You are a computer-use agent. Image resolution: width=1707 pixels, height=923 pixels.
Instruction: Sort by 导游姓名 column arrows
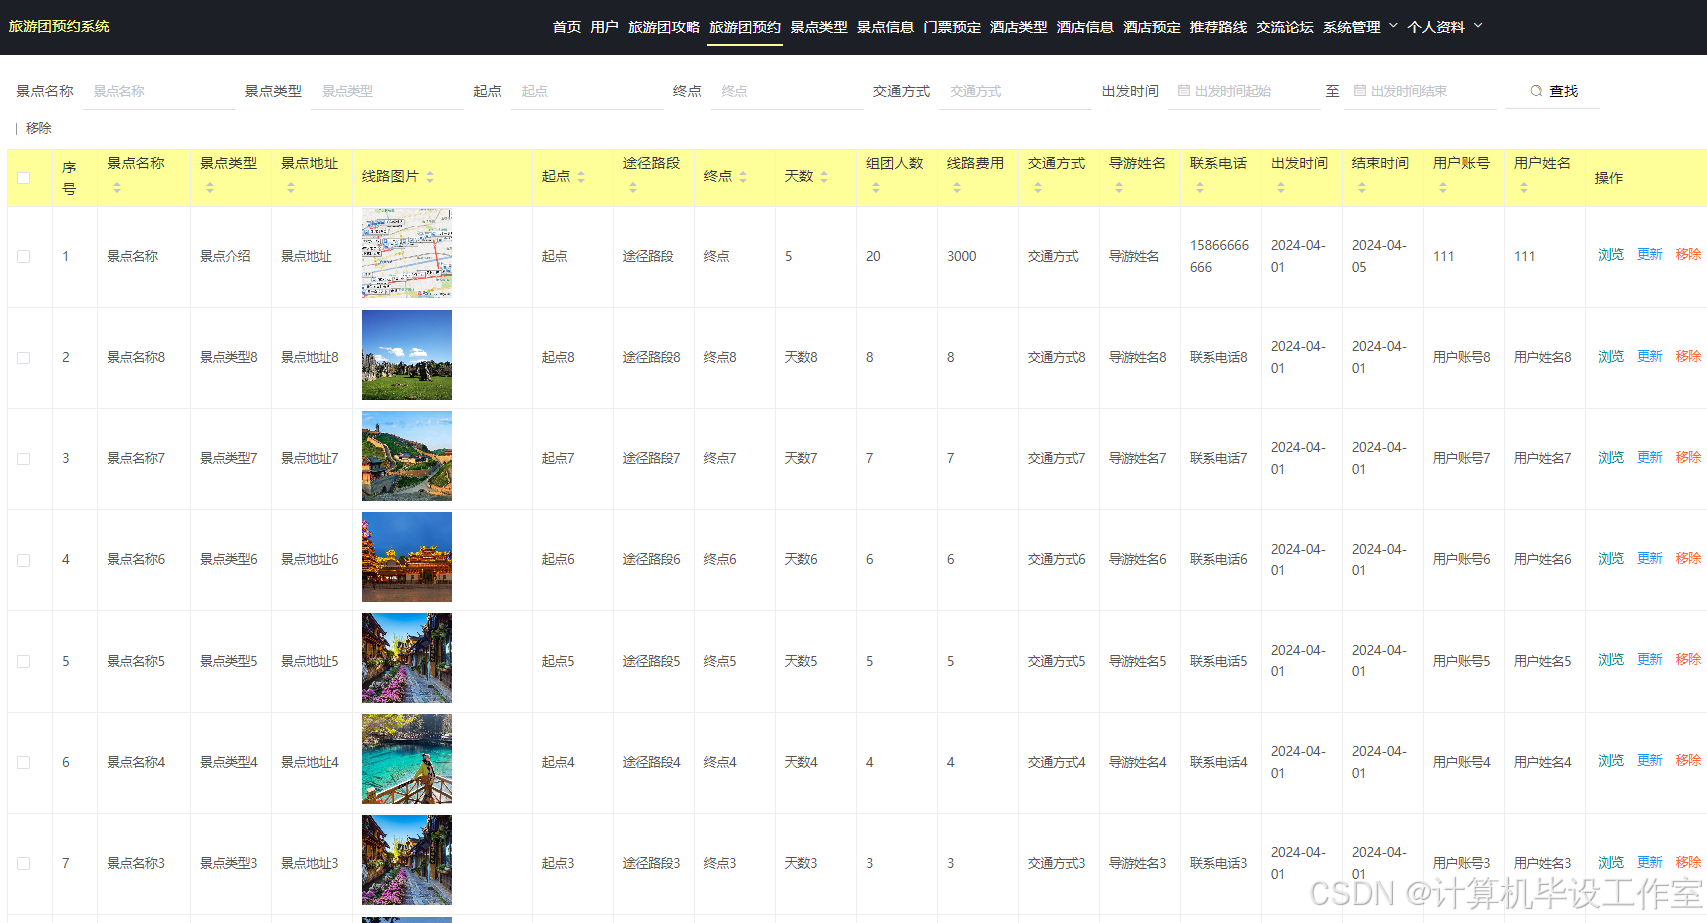[x=1119, y=187]
